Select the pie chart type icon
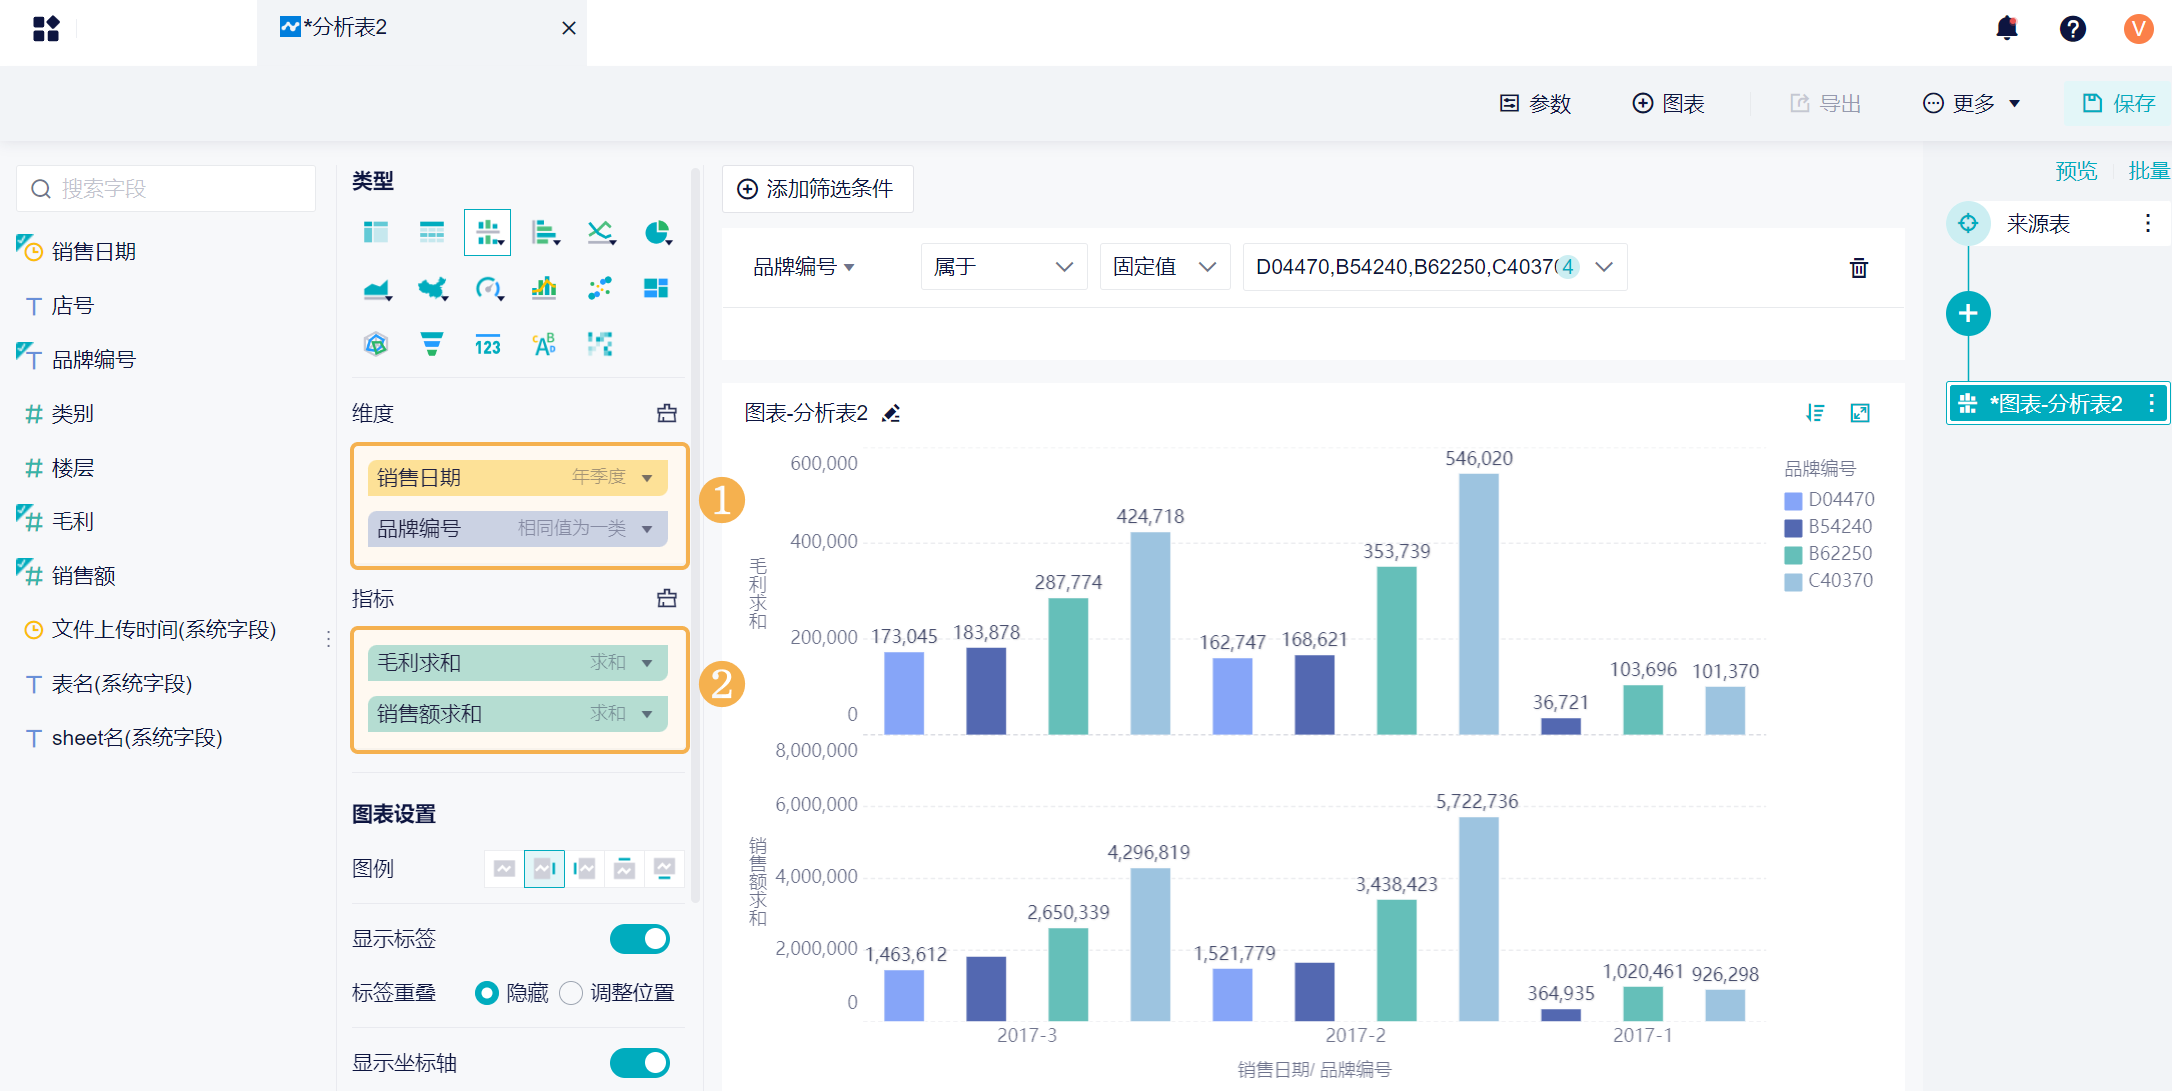The height and width of the screenshot is (1091, 2172). coord(657,233)
